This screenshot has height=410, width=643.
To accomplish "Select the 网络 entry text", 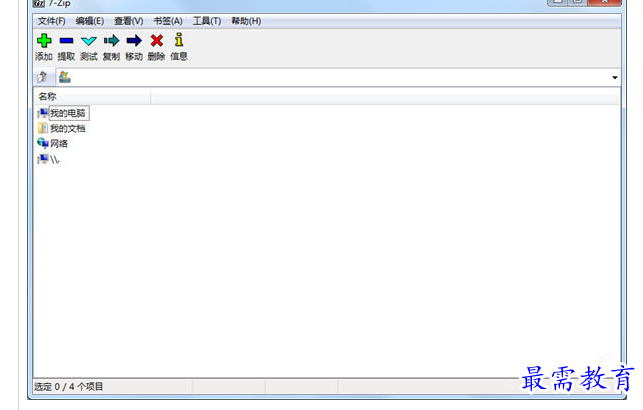I will 59,144.
